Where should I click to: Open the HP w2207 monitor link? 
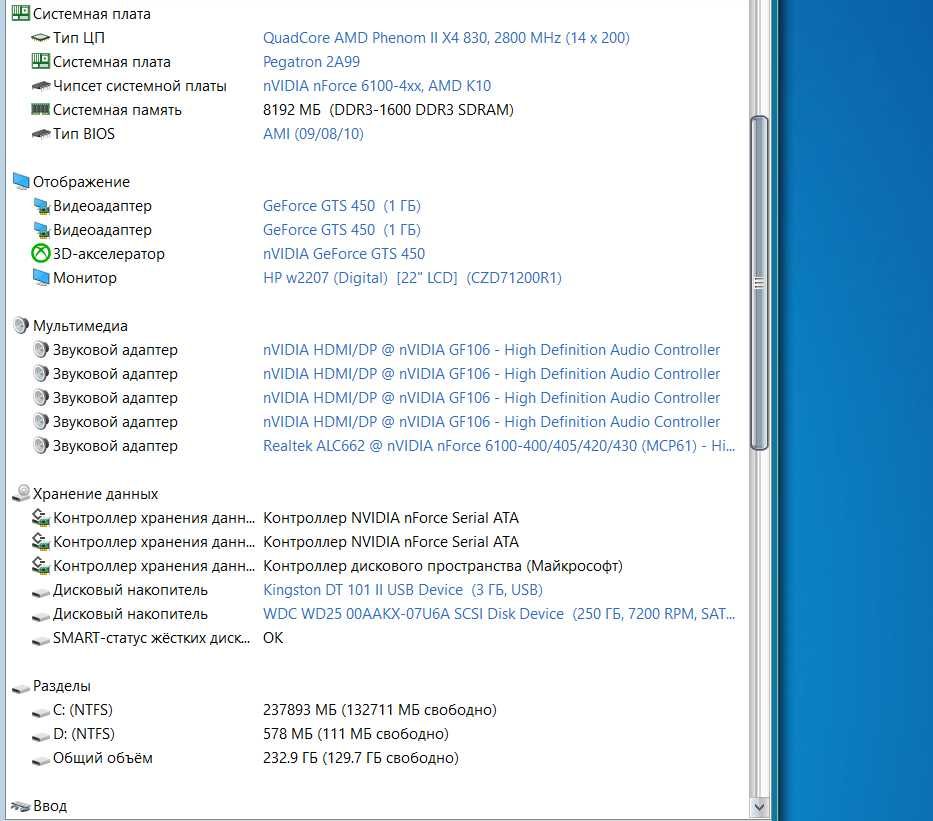(412, 278)
